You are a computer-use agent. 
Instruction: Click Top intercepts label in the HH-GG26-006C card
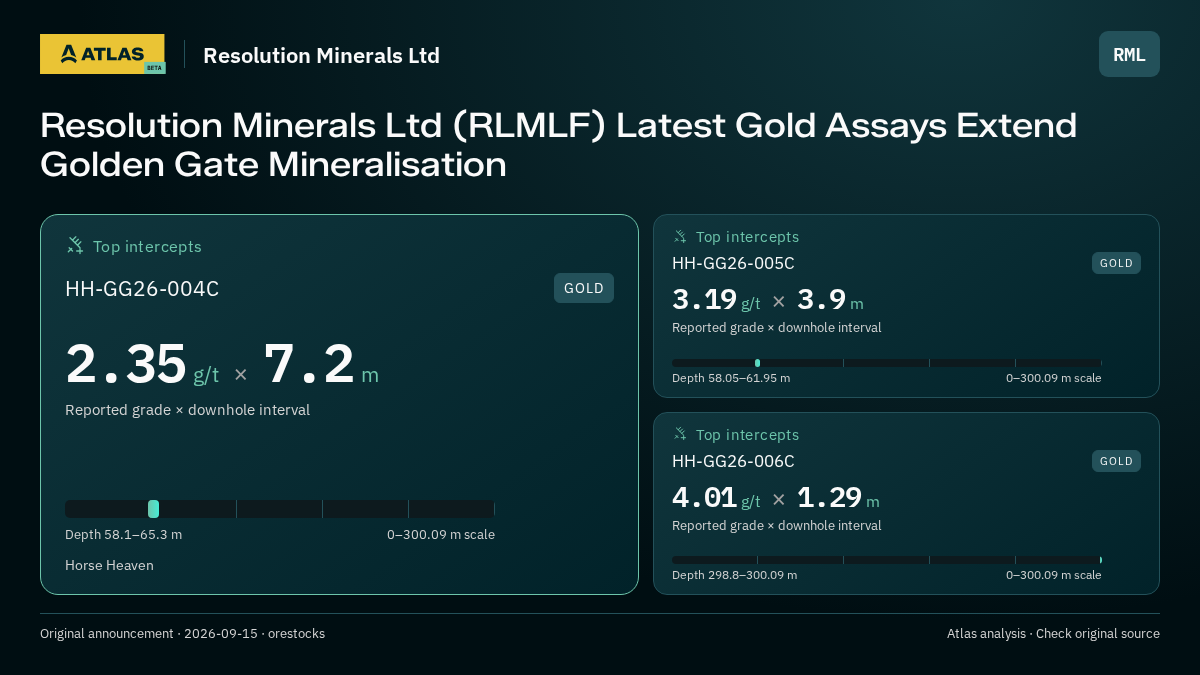pos(747,435)
